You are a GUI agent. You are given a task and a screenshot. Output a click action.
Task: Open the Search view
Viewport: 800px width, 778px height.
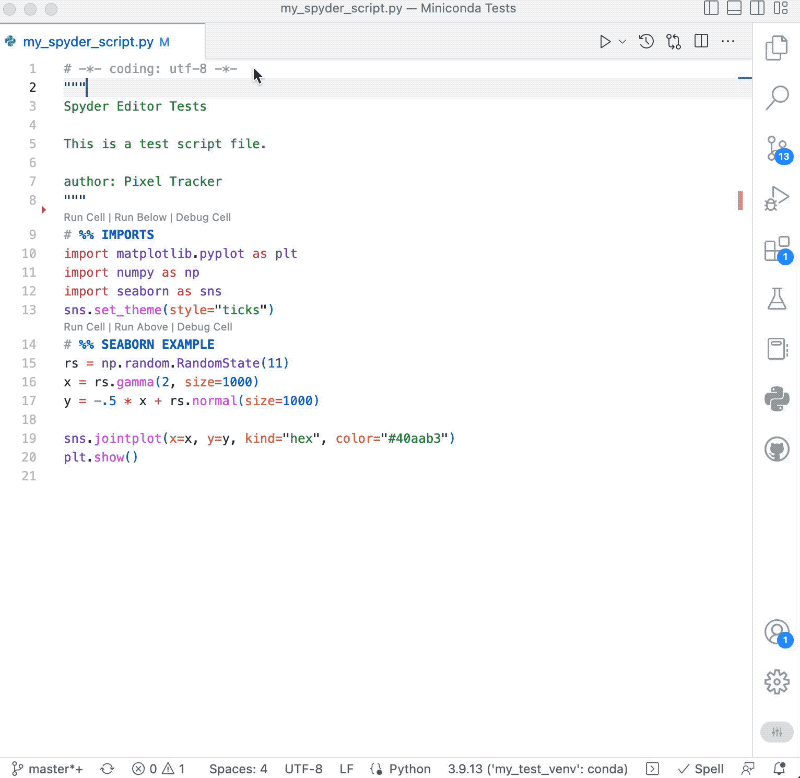point(777,97)
